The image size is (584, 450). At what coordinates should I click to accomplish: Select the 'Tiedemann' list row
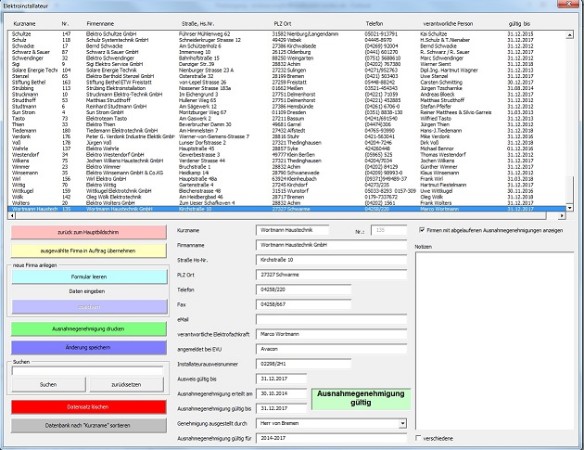(286, 130)
